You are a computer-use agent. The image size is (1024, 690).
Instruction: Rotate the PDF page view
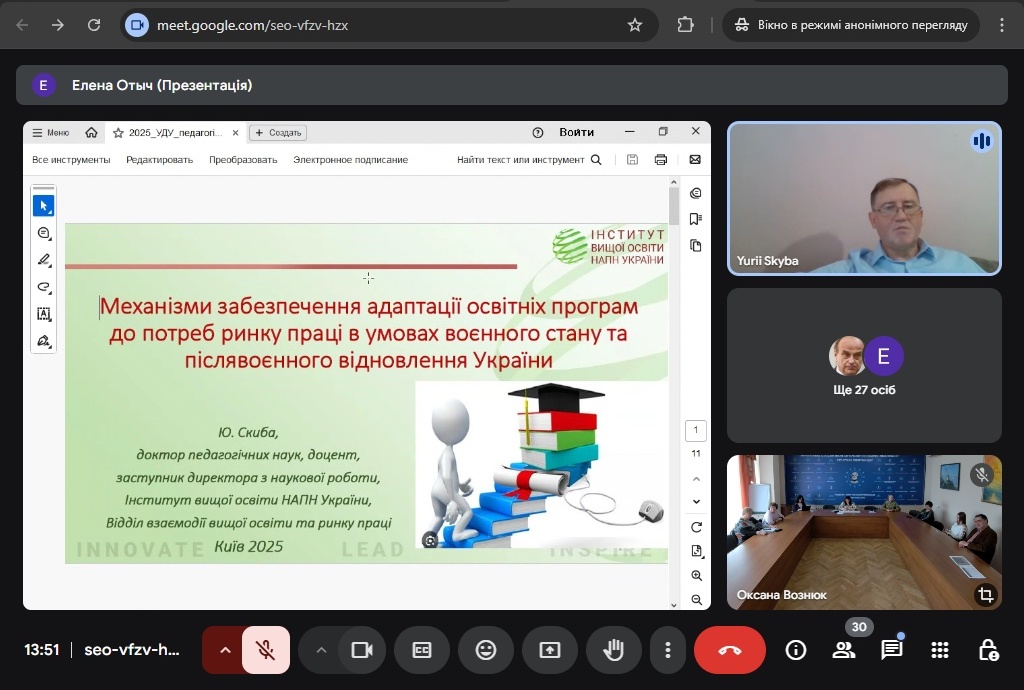click(696, 527)
